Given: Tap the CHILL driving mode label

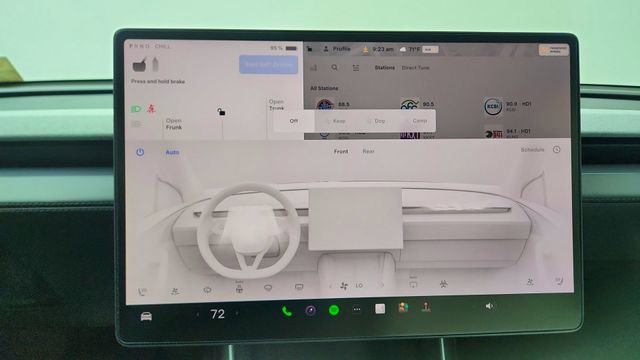Looking at the screenshot, I should pos(162,46).
